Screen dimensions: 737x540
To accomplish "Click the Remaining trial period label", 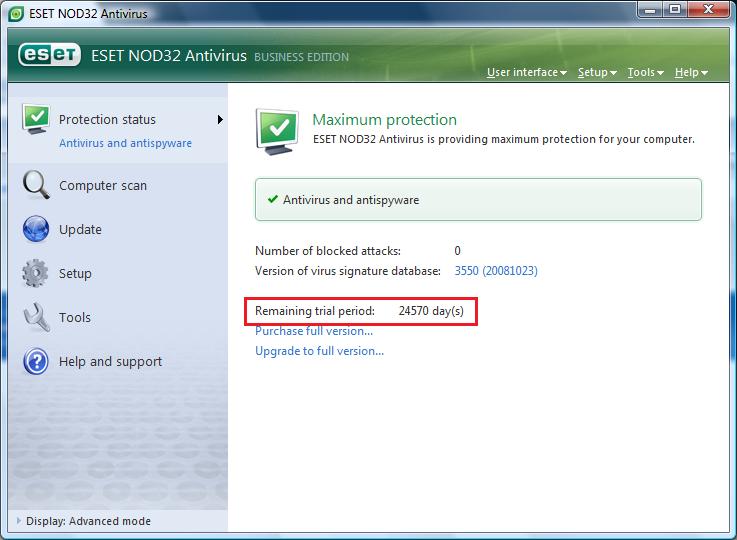I will coord(315,311).
